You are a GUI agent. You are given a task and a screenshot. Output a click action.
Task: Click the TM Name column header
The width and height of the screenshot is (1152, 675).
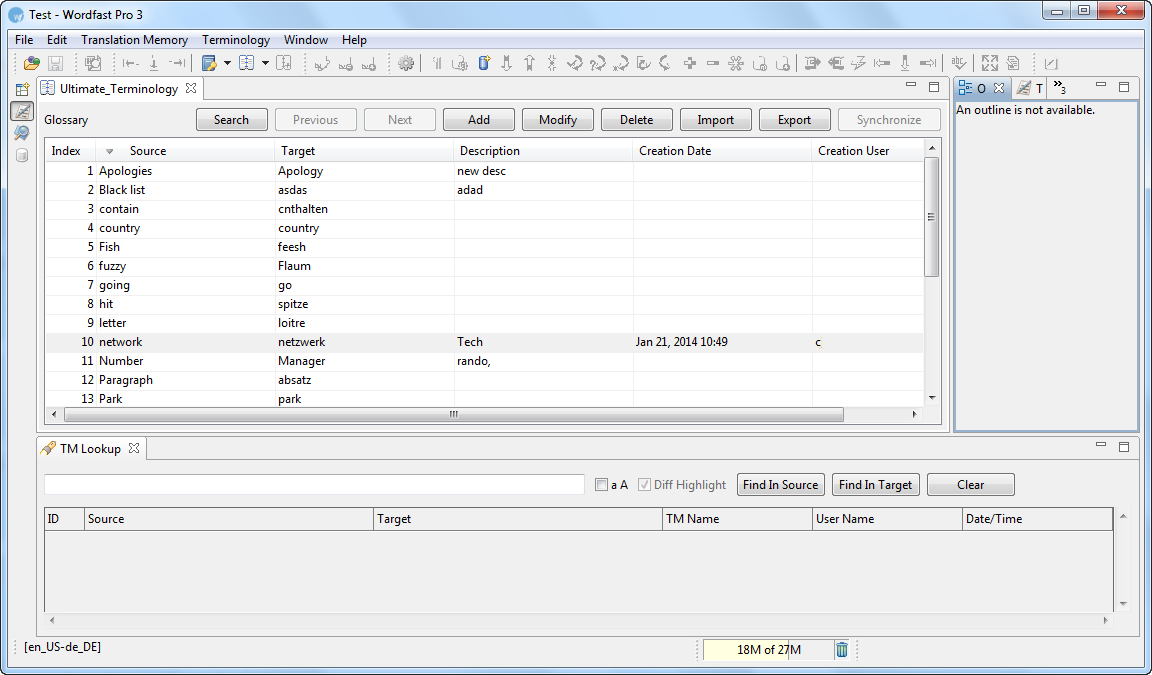coord(737,519)
